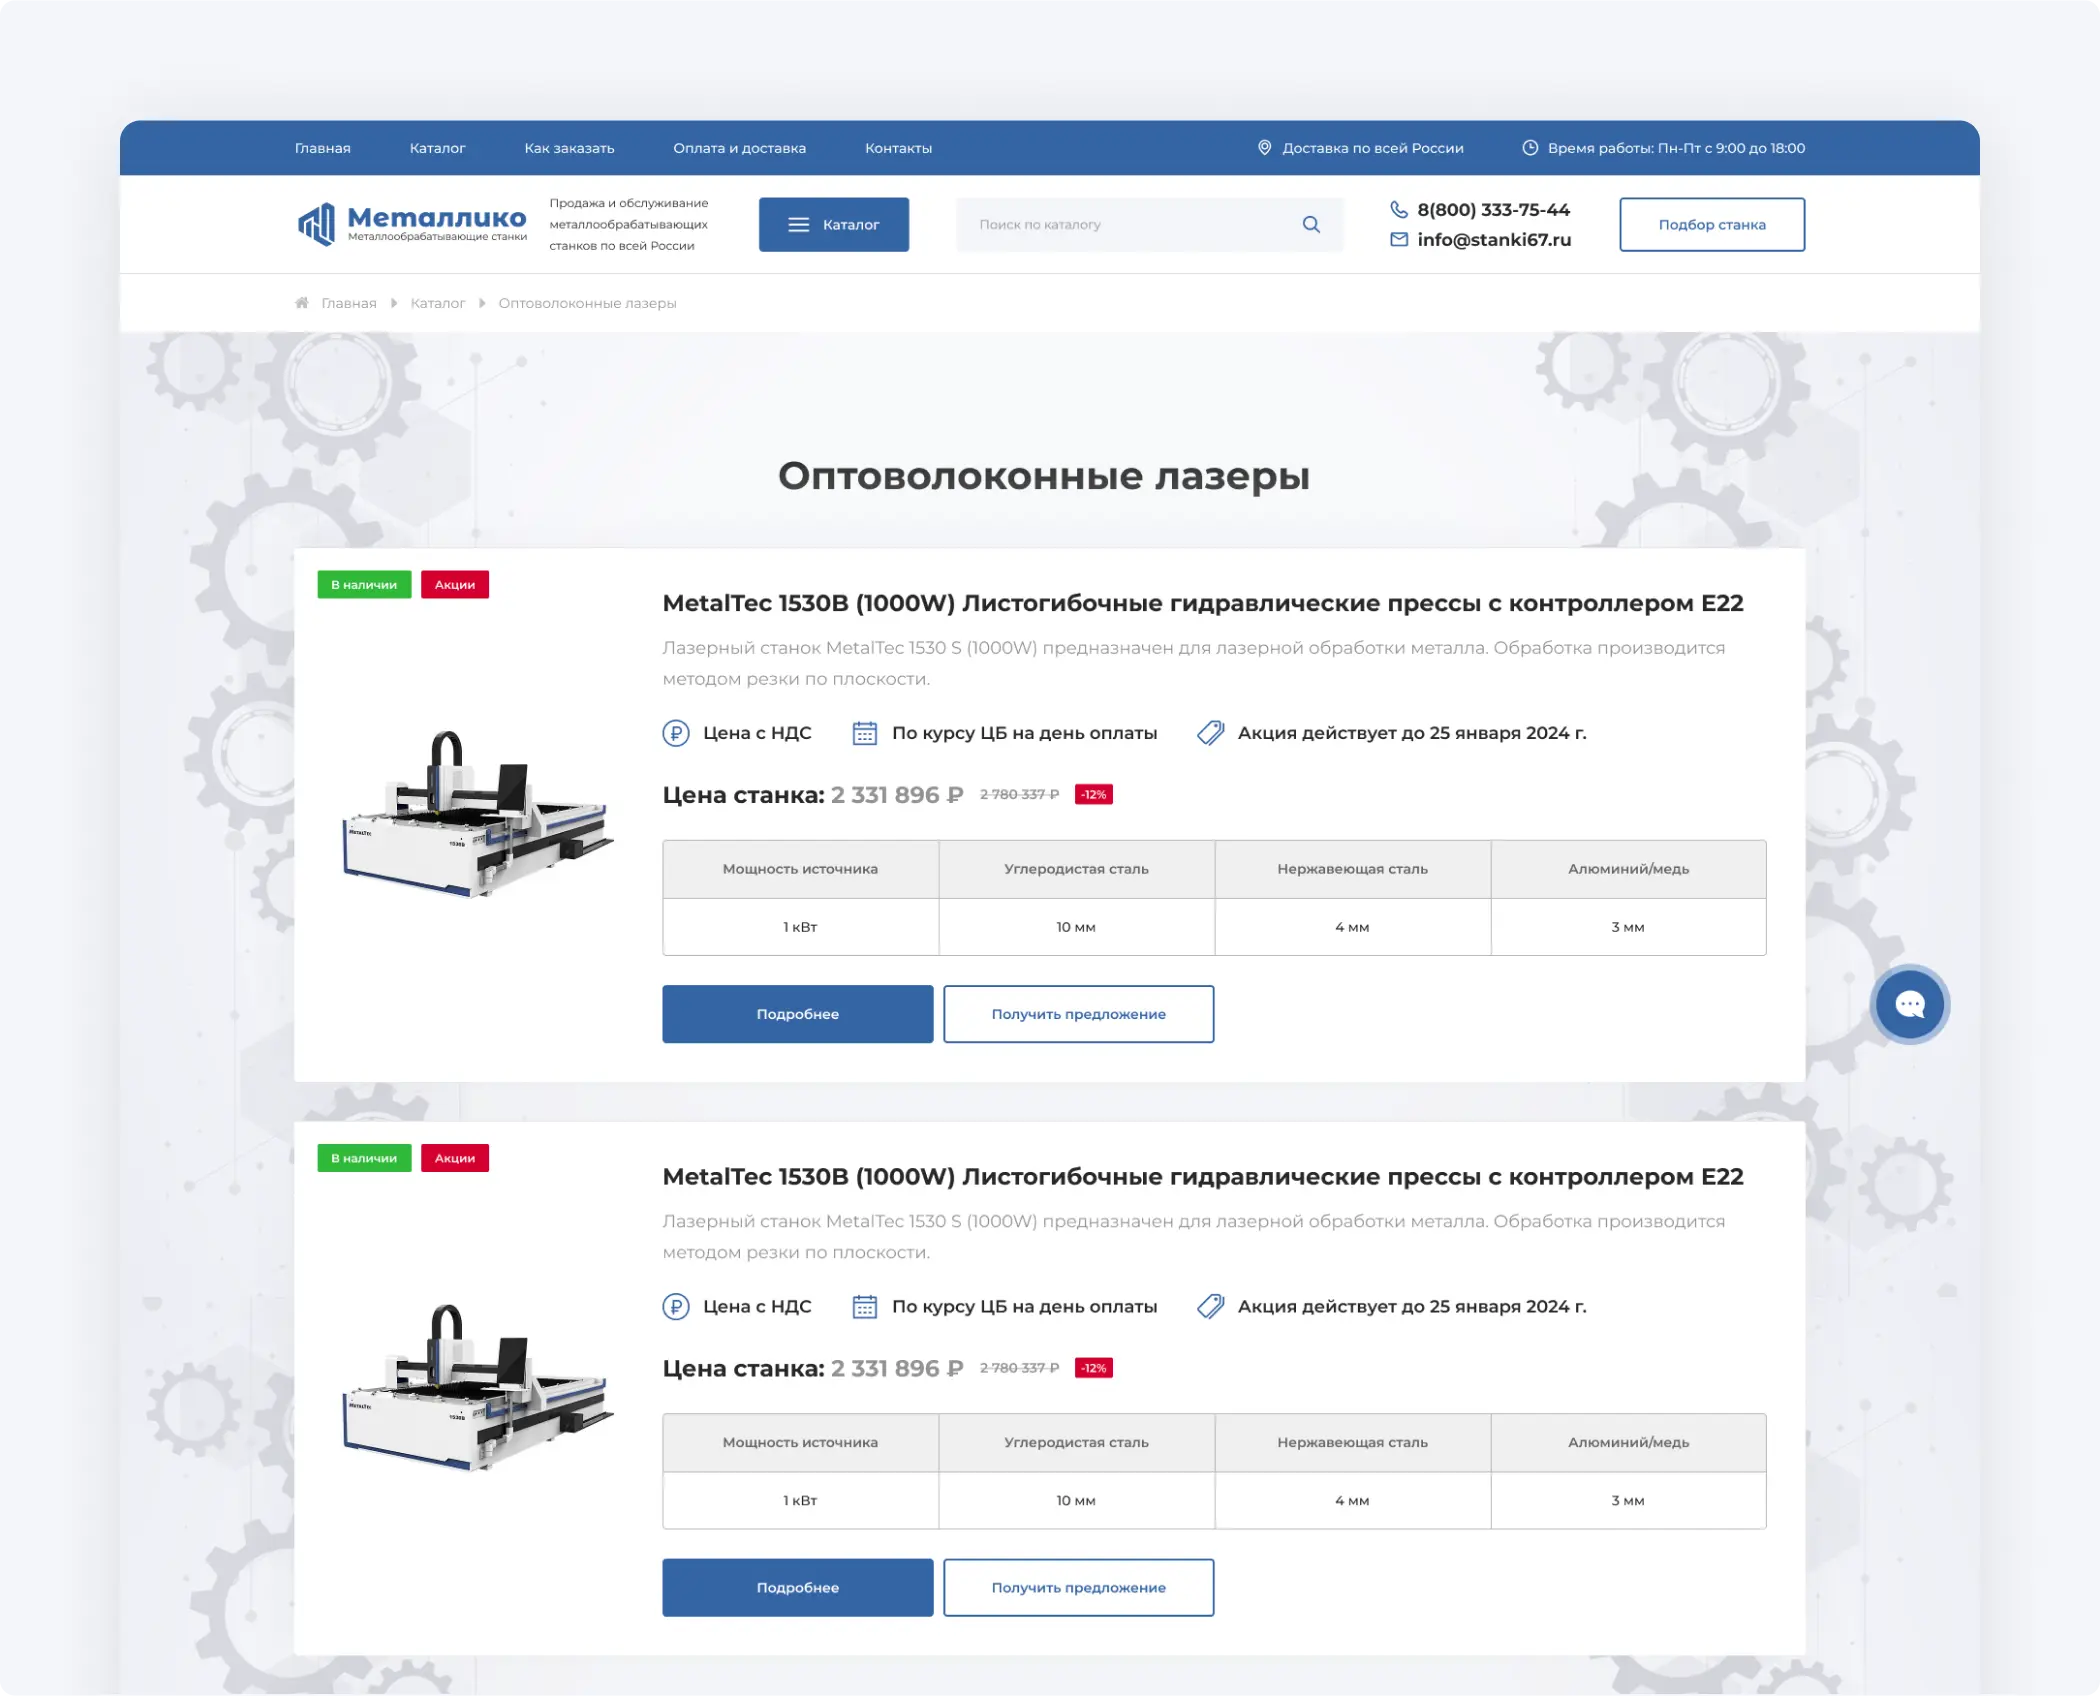Open the Контакты page from the menu
Image resolution: width=2100 pixels, height=1696 pixels.
[897, 147]
